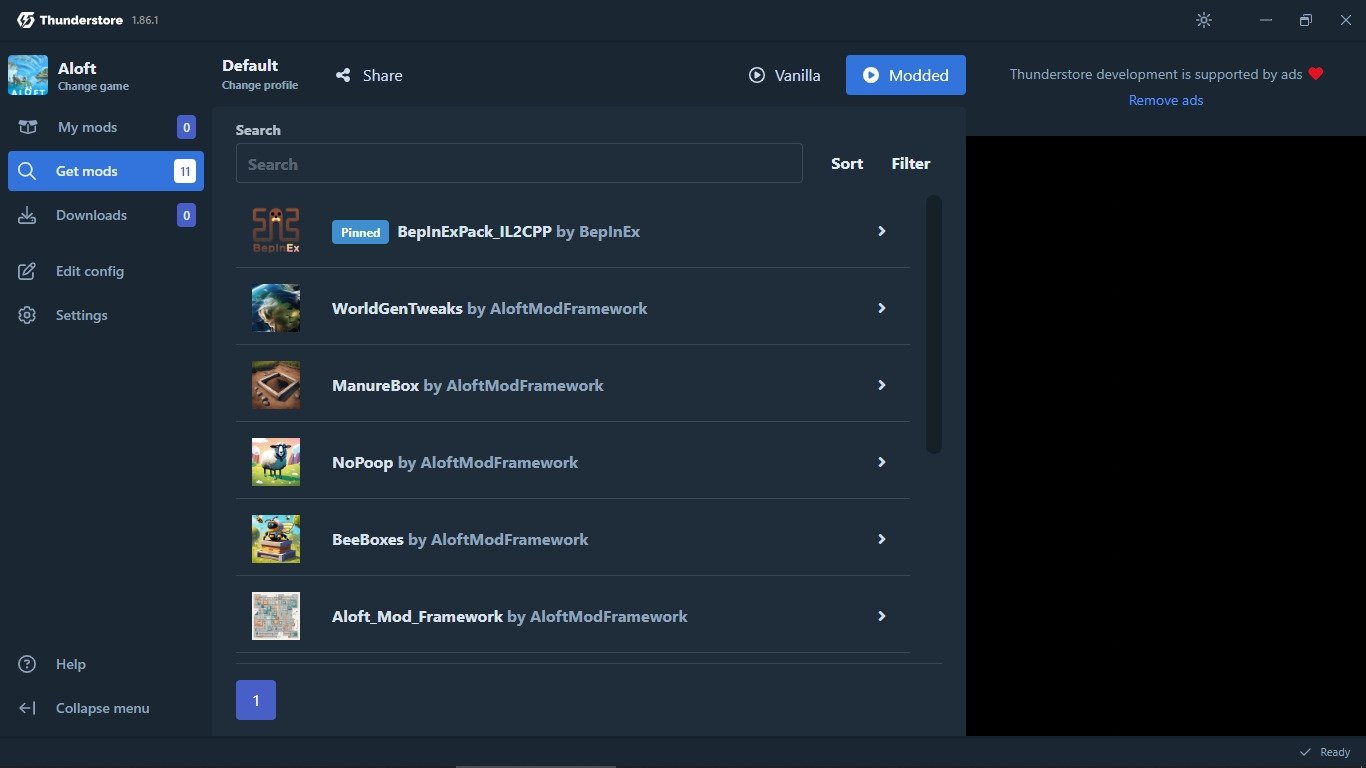
Task: Click the BeeBoxes mod icon
Action: (276, 539)
